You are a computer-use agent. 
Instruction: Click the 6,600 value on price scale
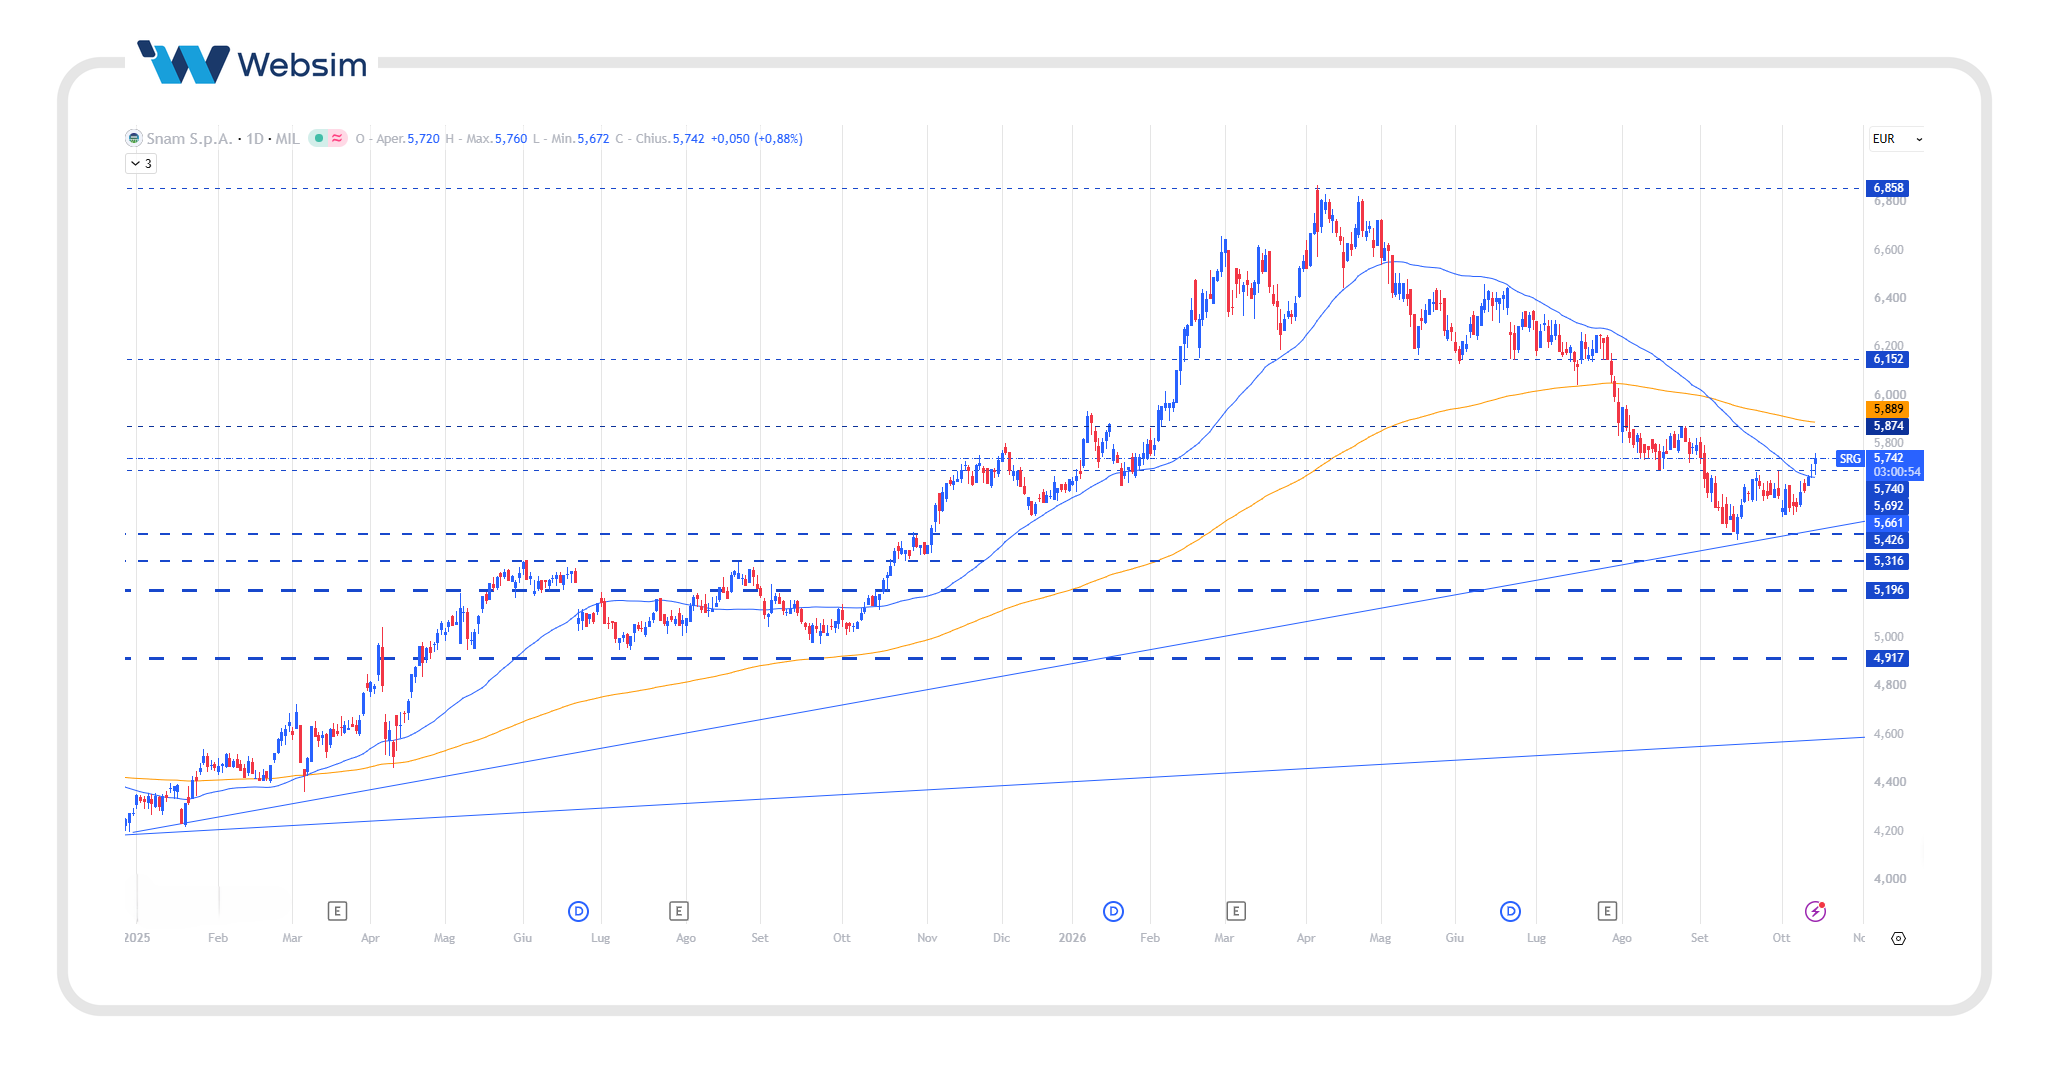point(1889,250)
